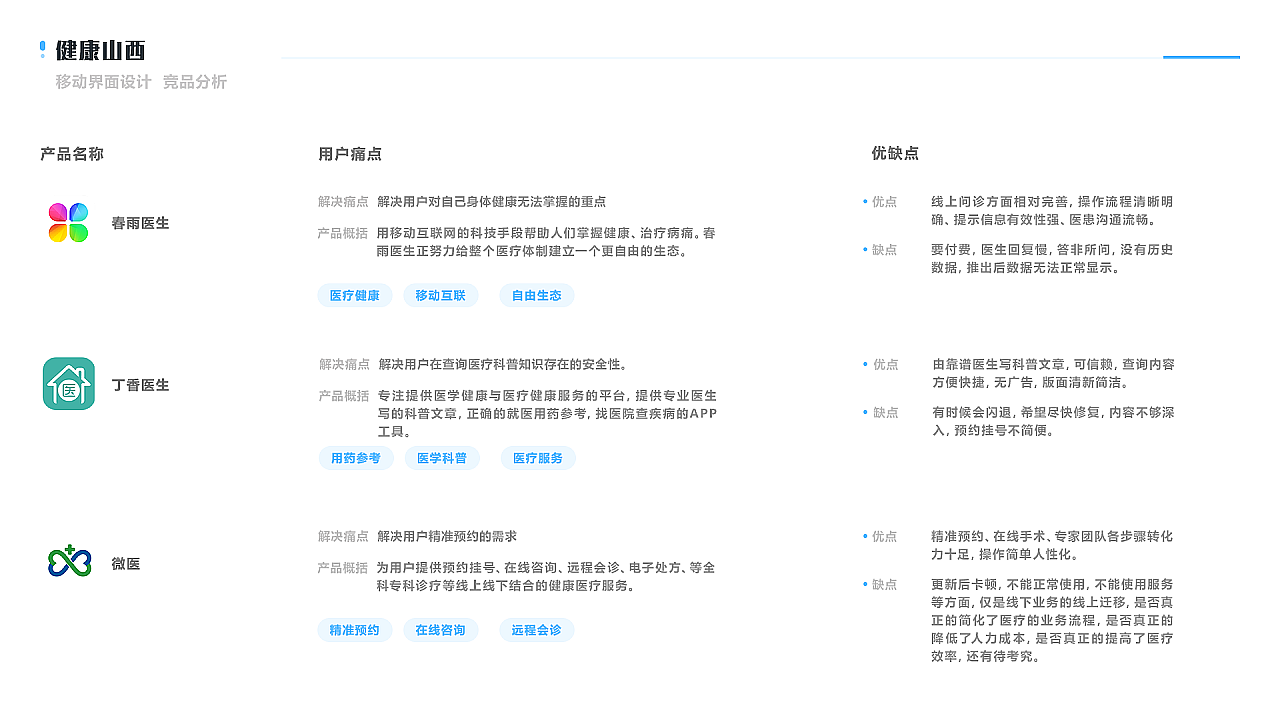Click the 微医 product name

(x=126, y=564)
